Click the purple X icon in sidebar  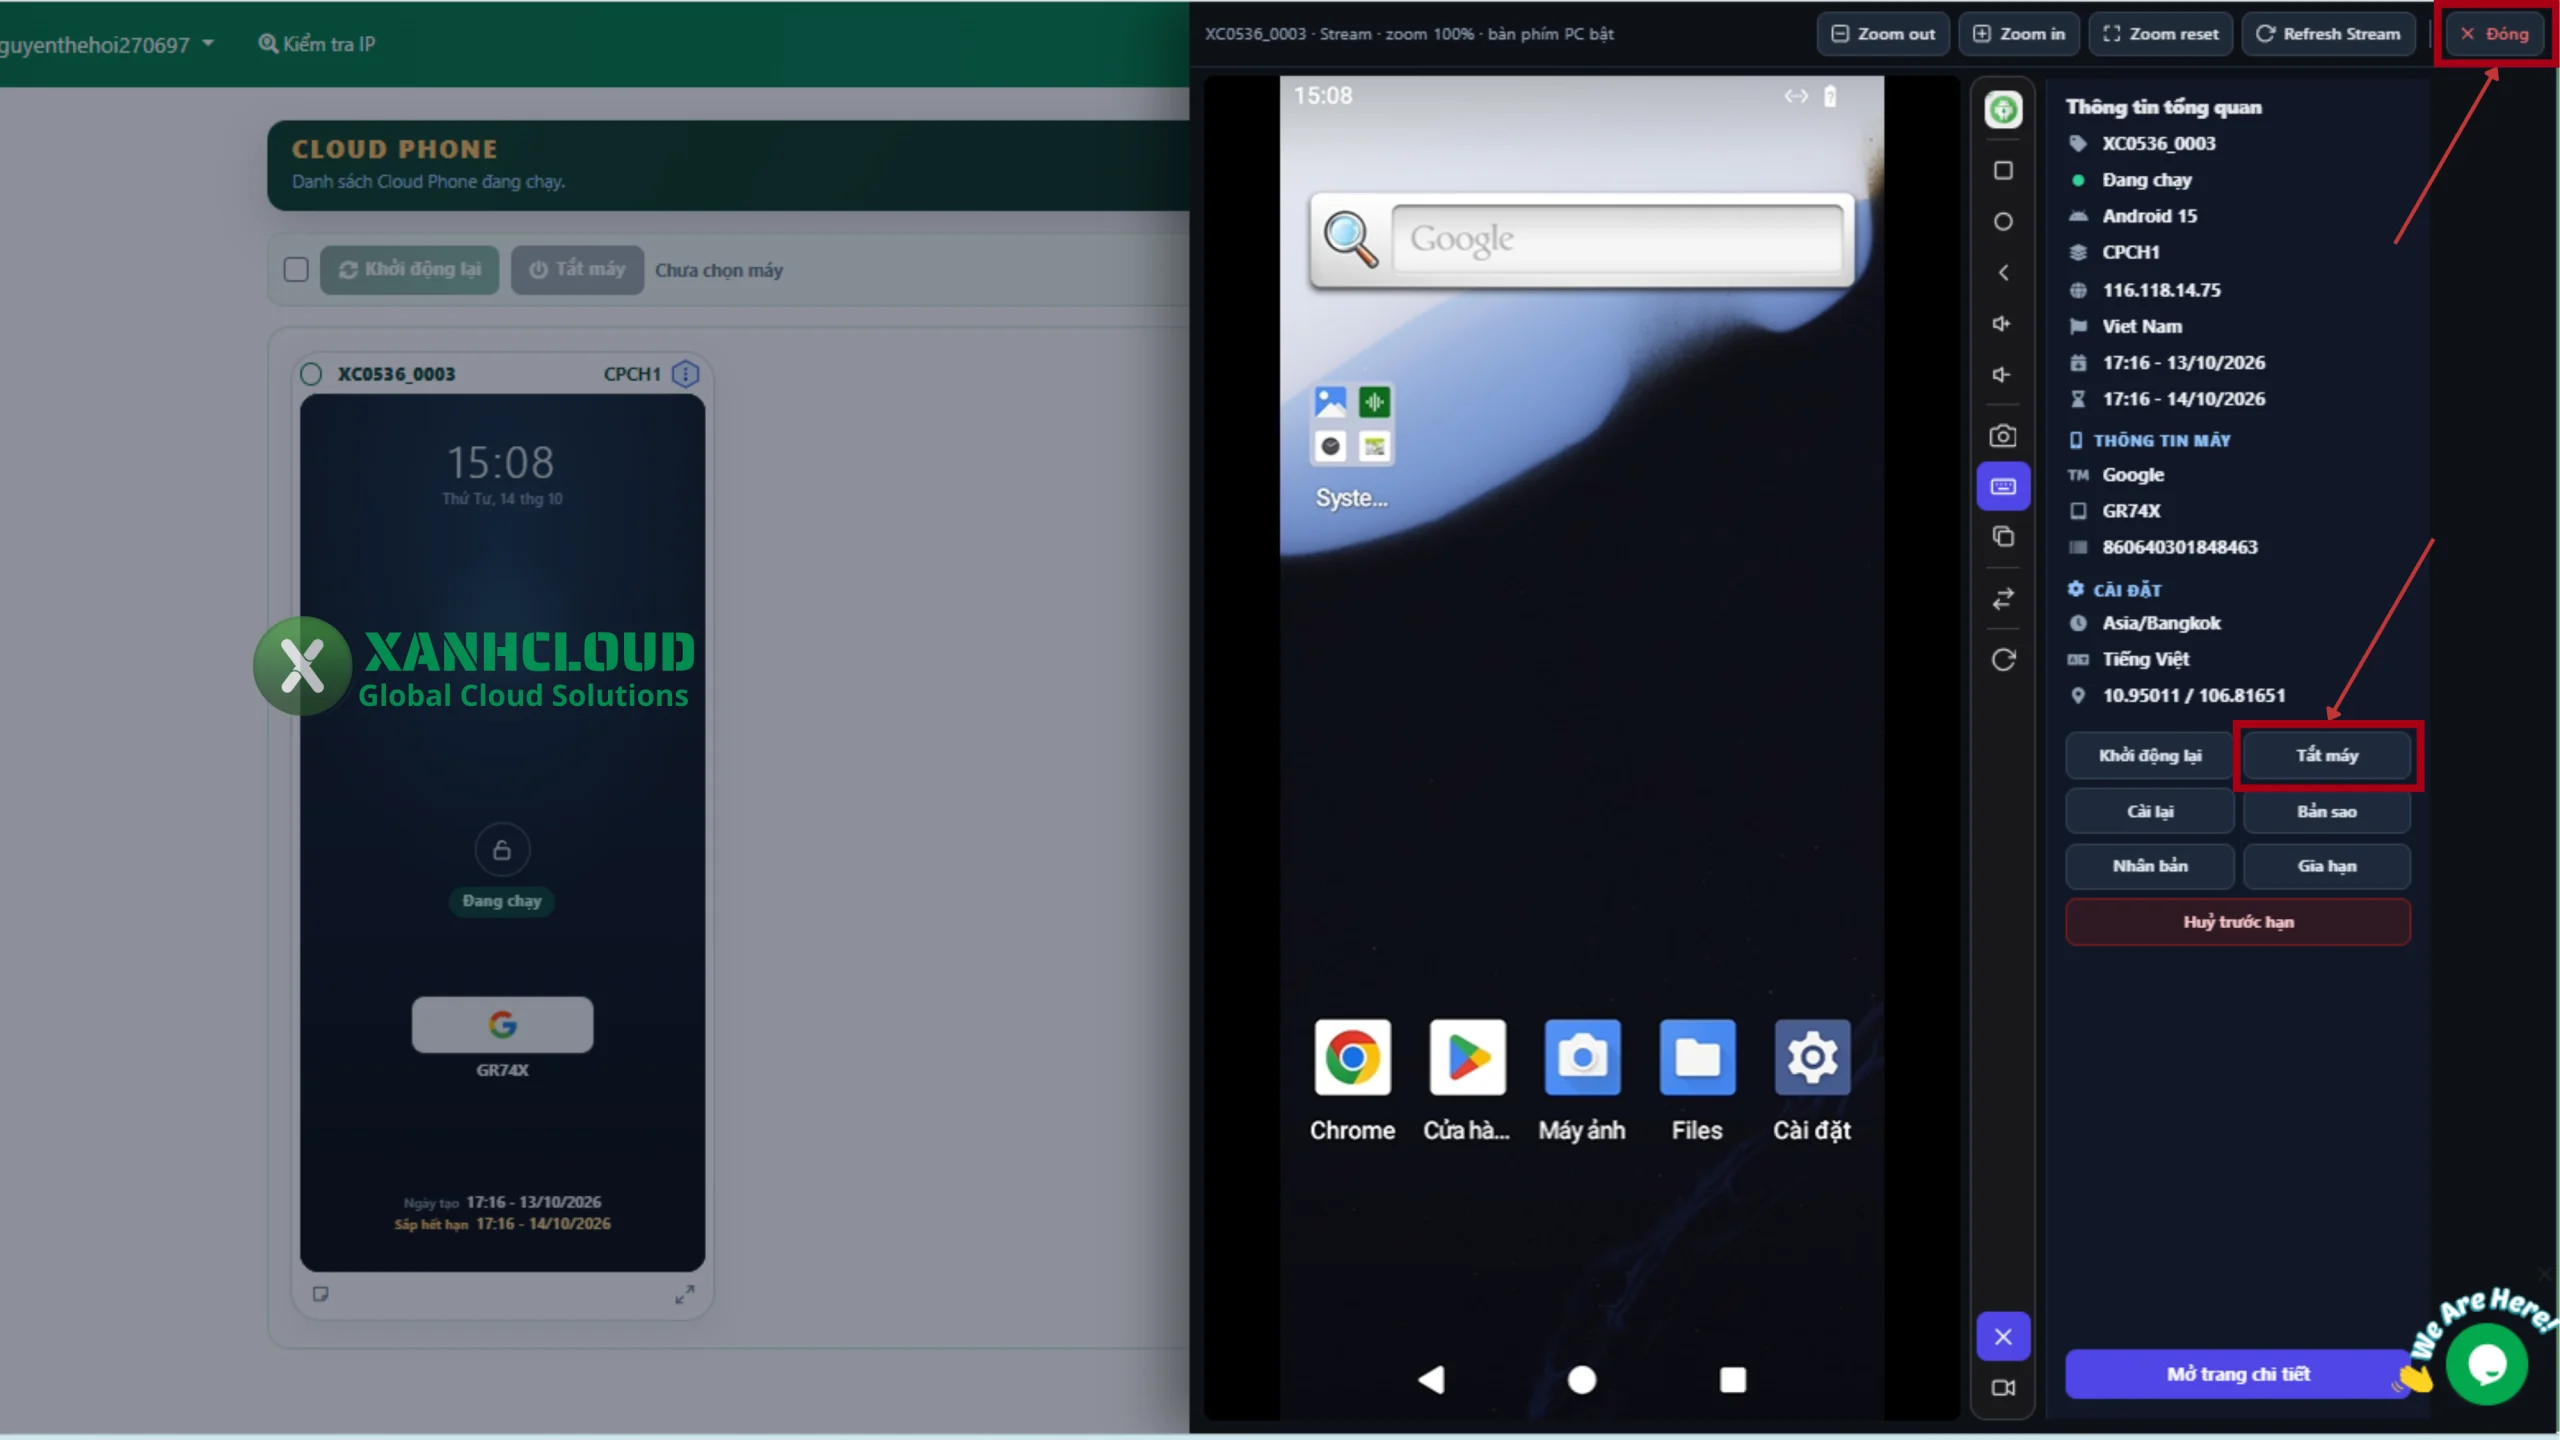(2003, 1337)
